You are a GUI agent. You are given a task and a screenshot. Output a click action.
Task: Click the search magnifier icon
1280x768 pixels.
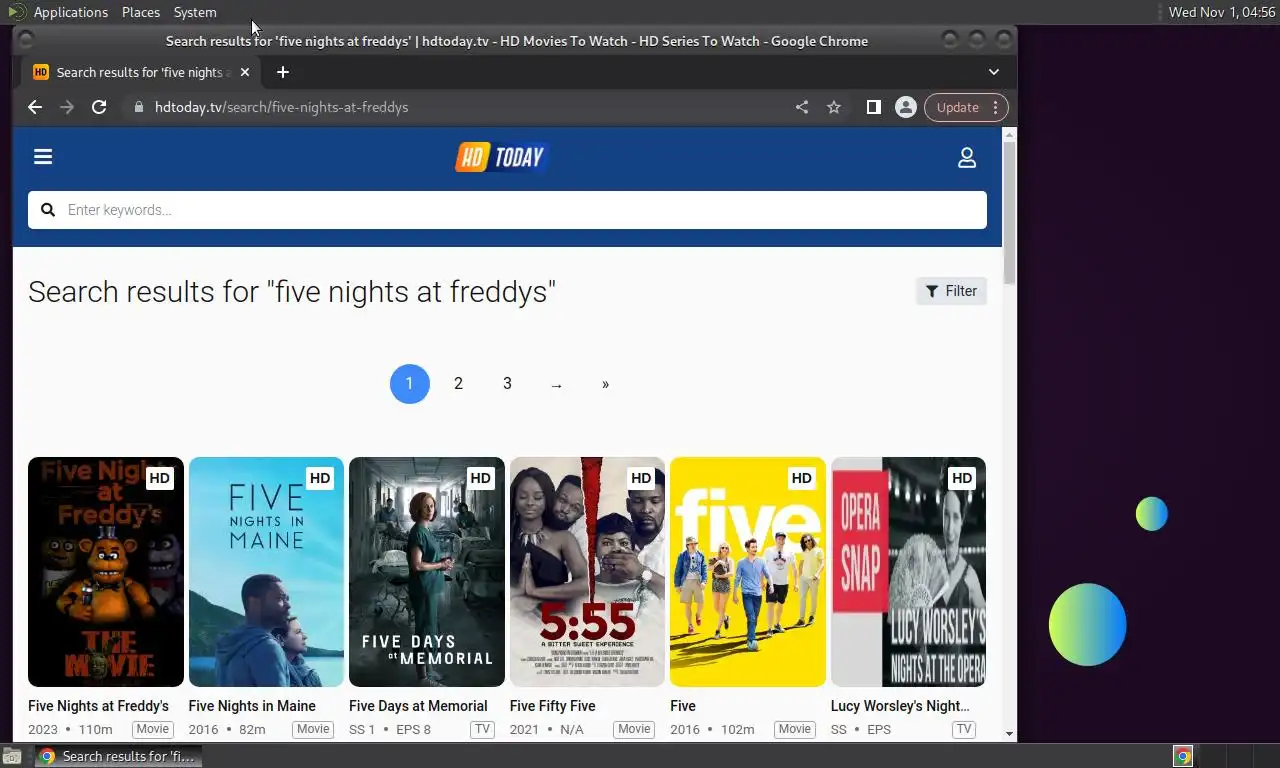click(x=48, y=210)
